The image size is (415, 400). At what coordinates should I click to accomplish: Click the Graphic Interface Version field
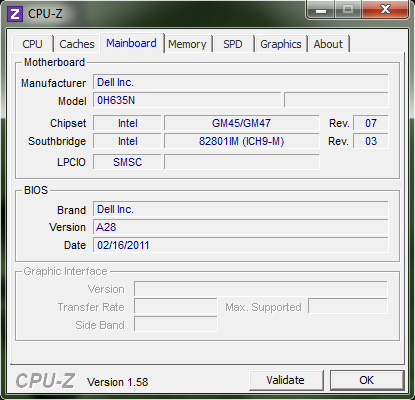pos(261,289)
